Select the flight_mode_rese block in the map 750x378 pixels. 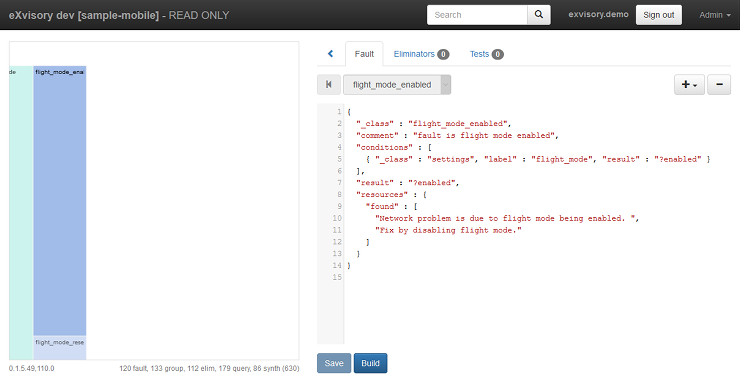click(60, 348)
